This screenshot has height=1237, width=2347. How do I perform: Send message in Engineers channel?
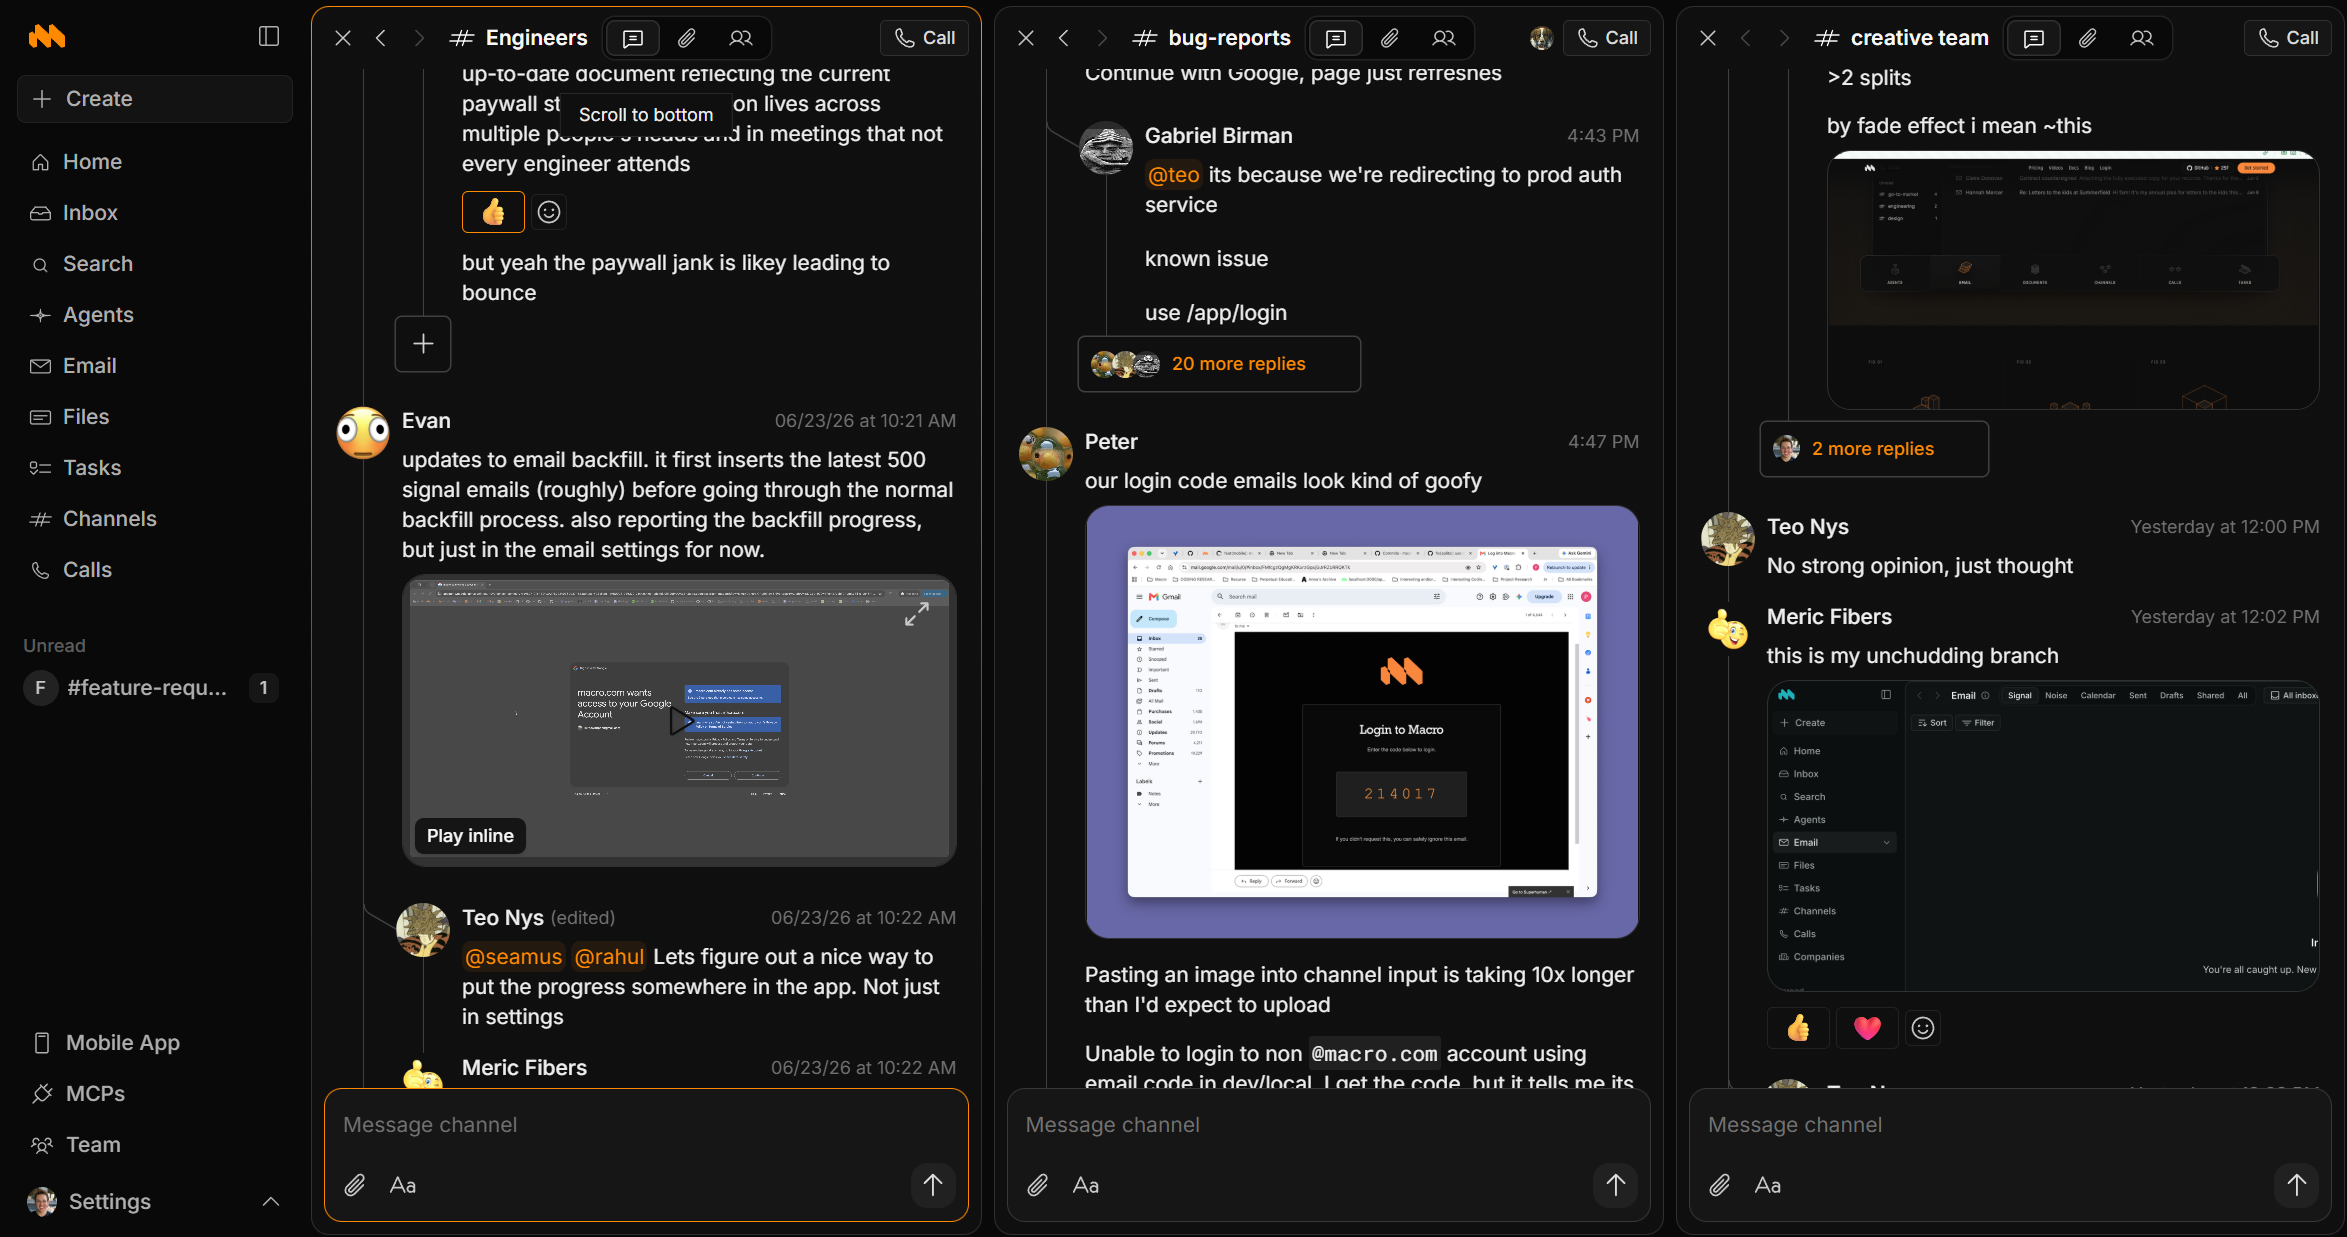pos(933,1185)
